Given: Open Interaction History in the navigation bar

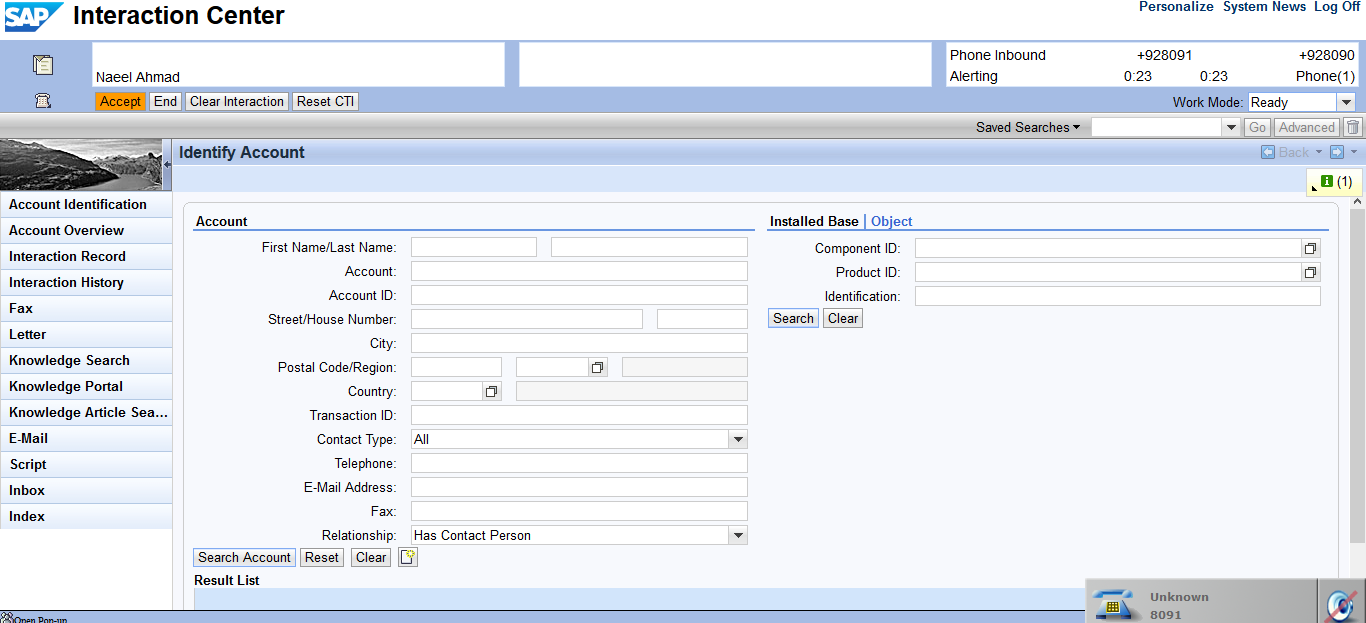Looking at the screenshot, I should [66, 282].
